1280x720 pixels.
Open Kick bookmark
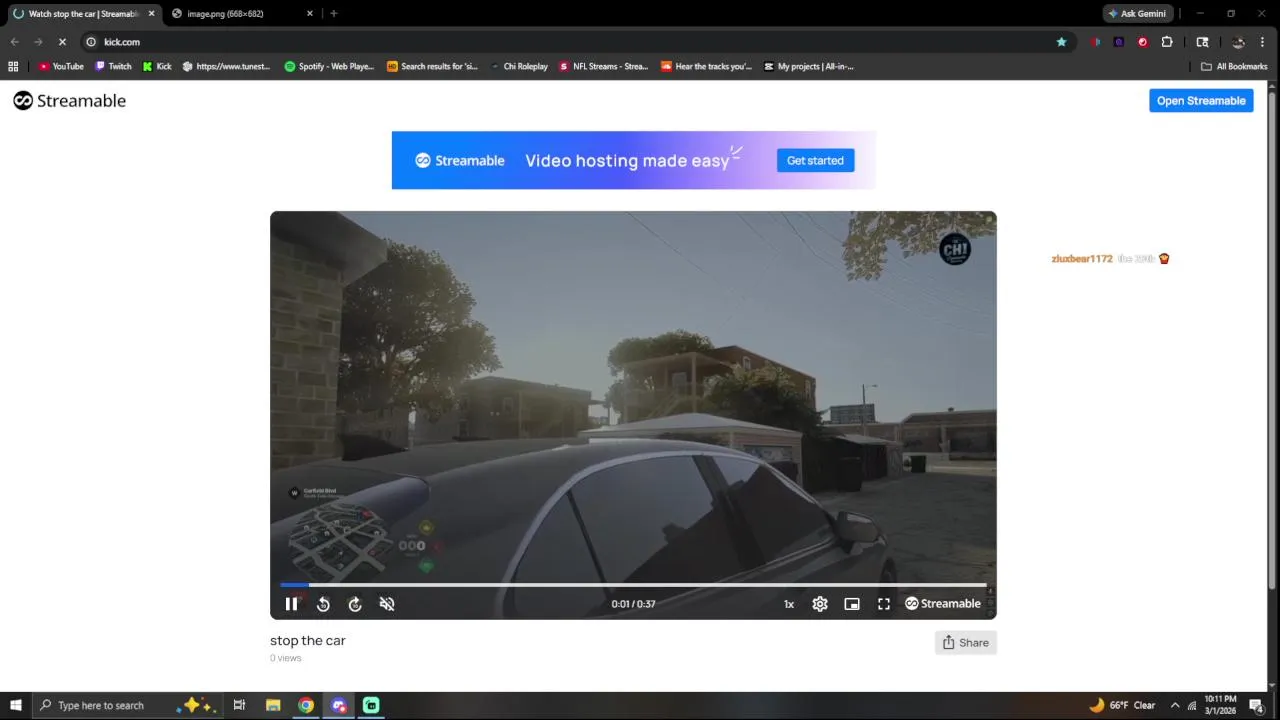coord(157,67)
